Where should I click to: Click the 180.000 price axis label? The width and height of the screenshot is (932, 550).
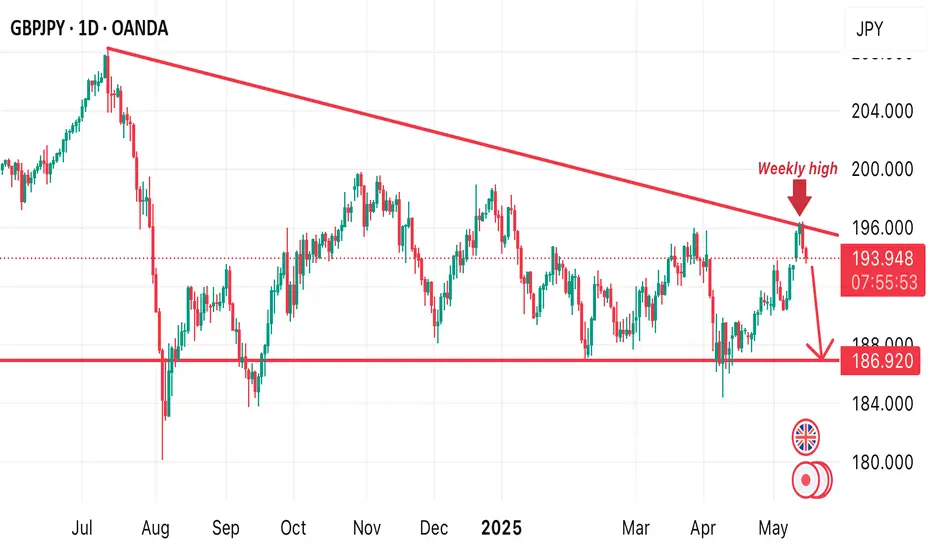882,463
